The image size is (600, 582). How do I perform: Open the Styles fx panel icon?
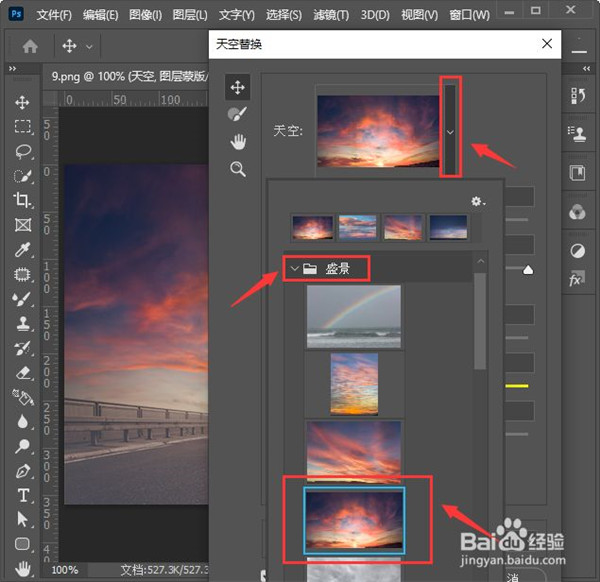[577, 281]
